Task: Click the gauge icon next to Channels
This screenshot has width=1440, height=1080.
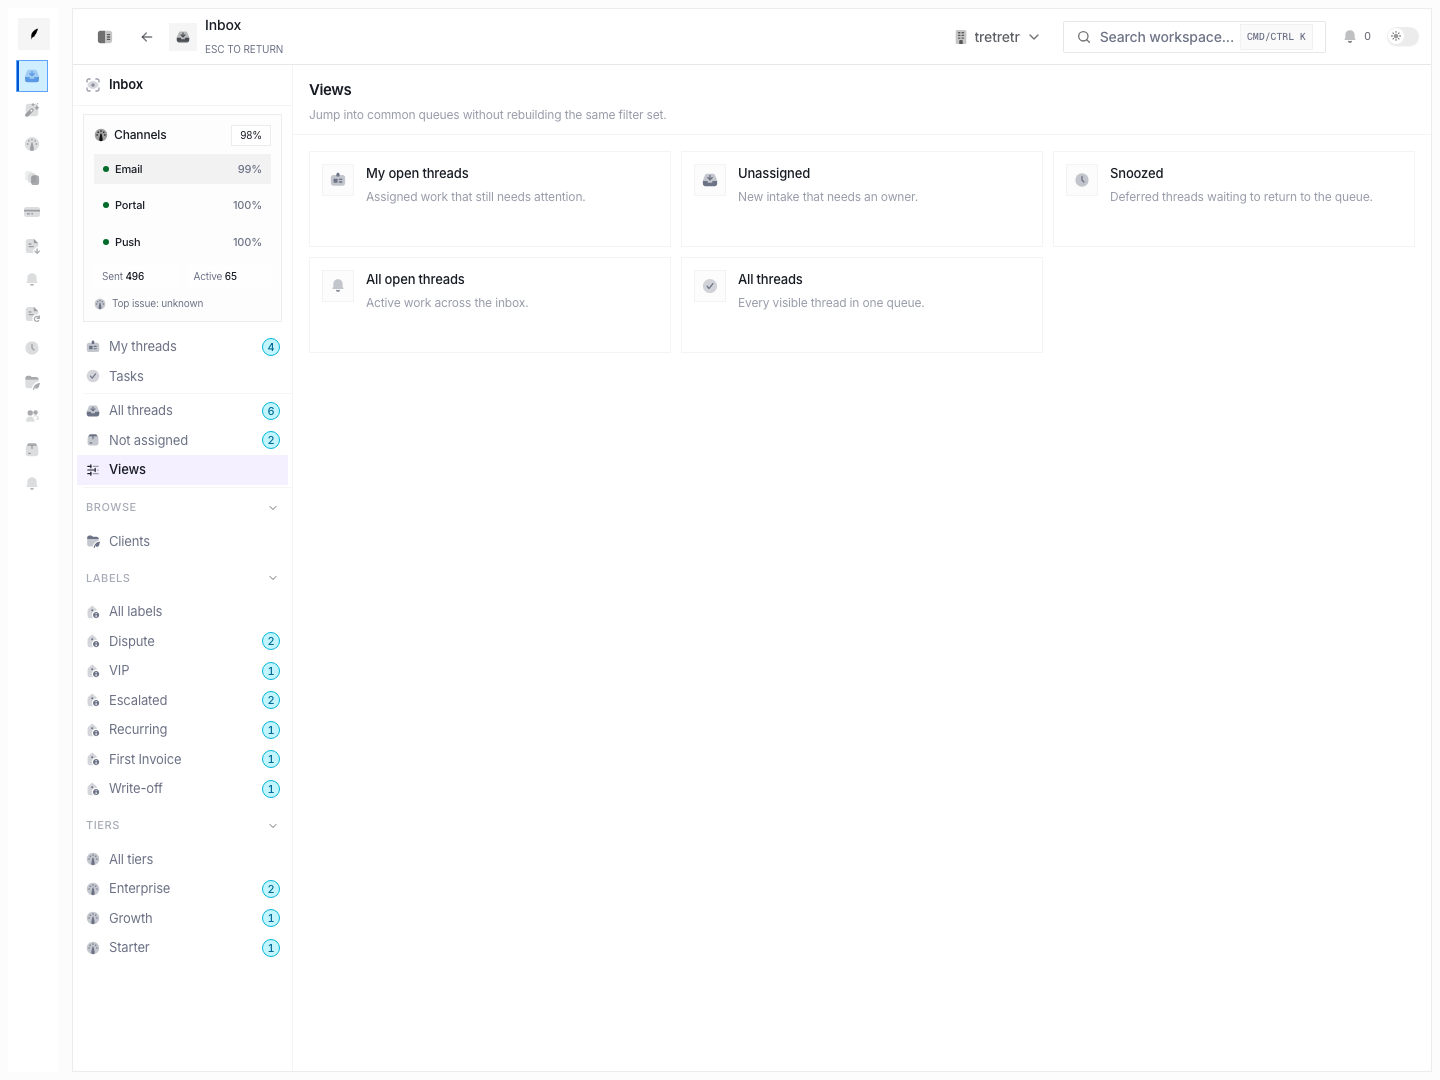Action: [101, 135]
